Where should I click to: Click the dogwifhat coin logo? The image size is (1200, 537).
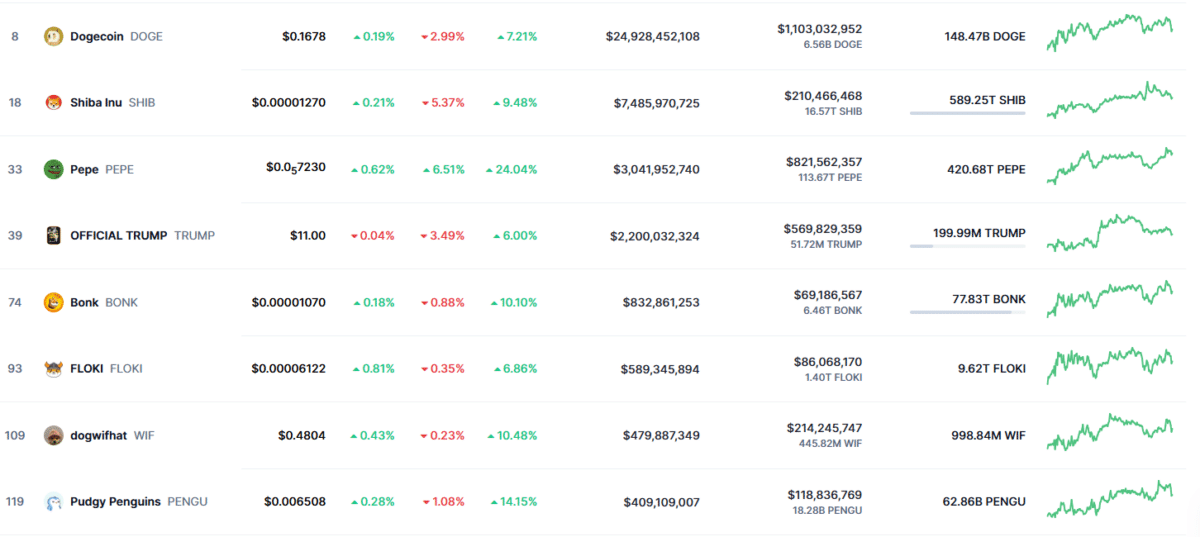pyautogui.click(x=54, y=435)
